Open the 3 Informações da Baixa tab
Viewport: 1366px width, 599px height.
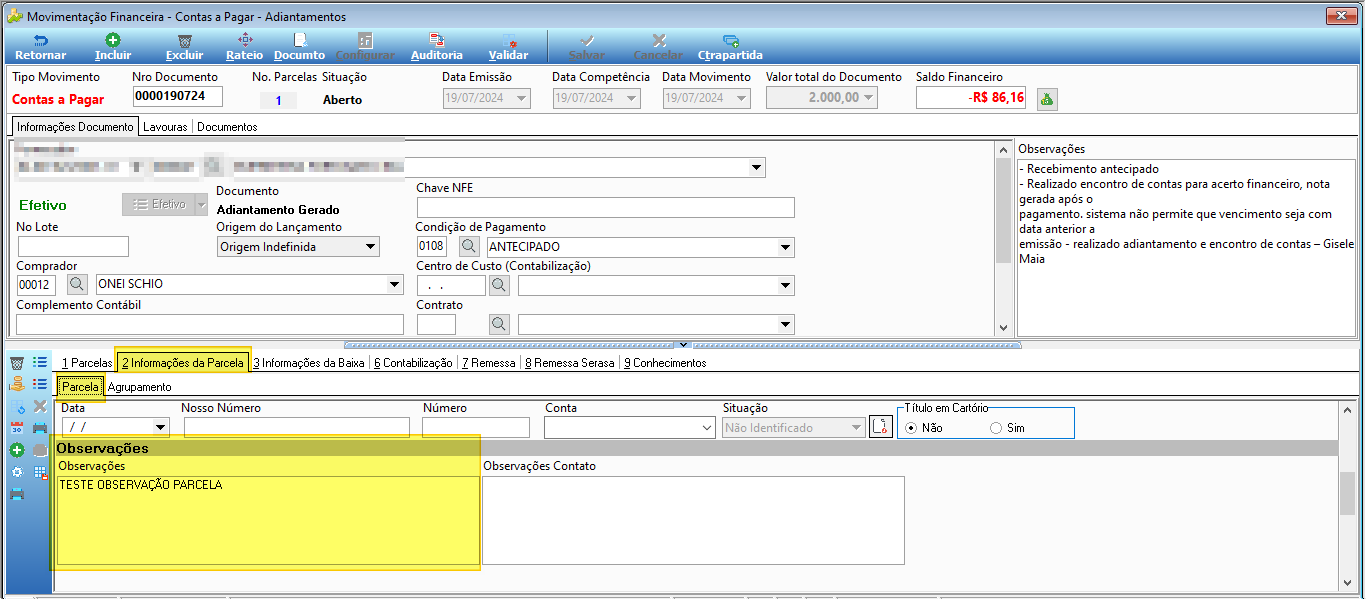point(308,363)
